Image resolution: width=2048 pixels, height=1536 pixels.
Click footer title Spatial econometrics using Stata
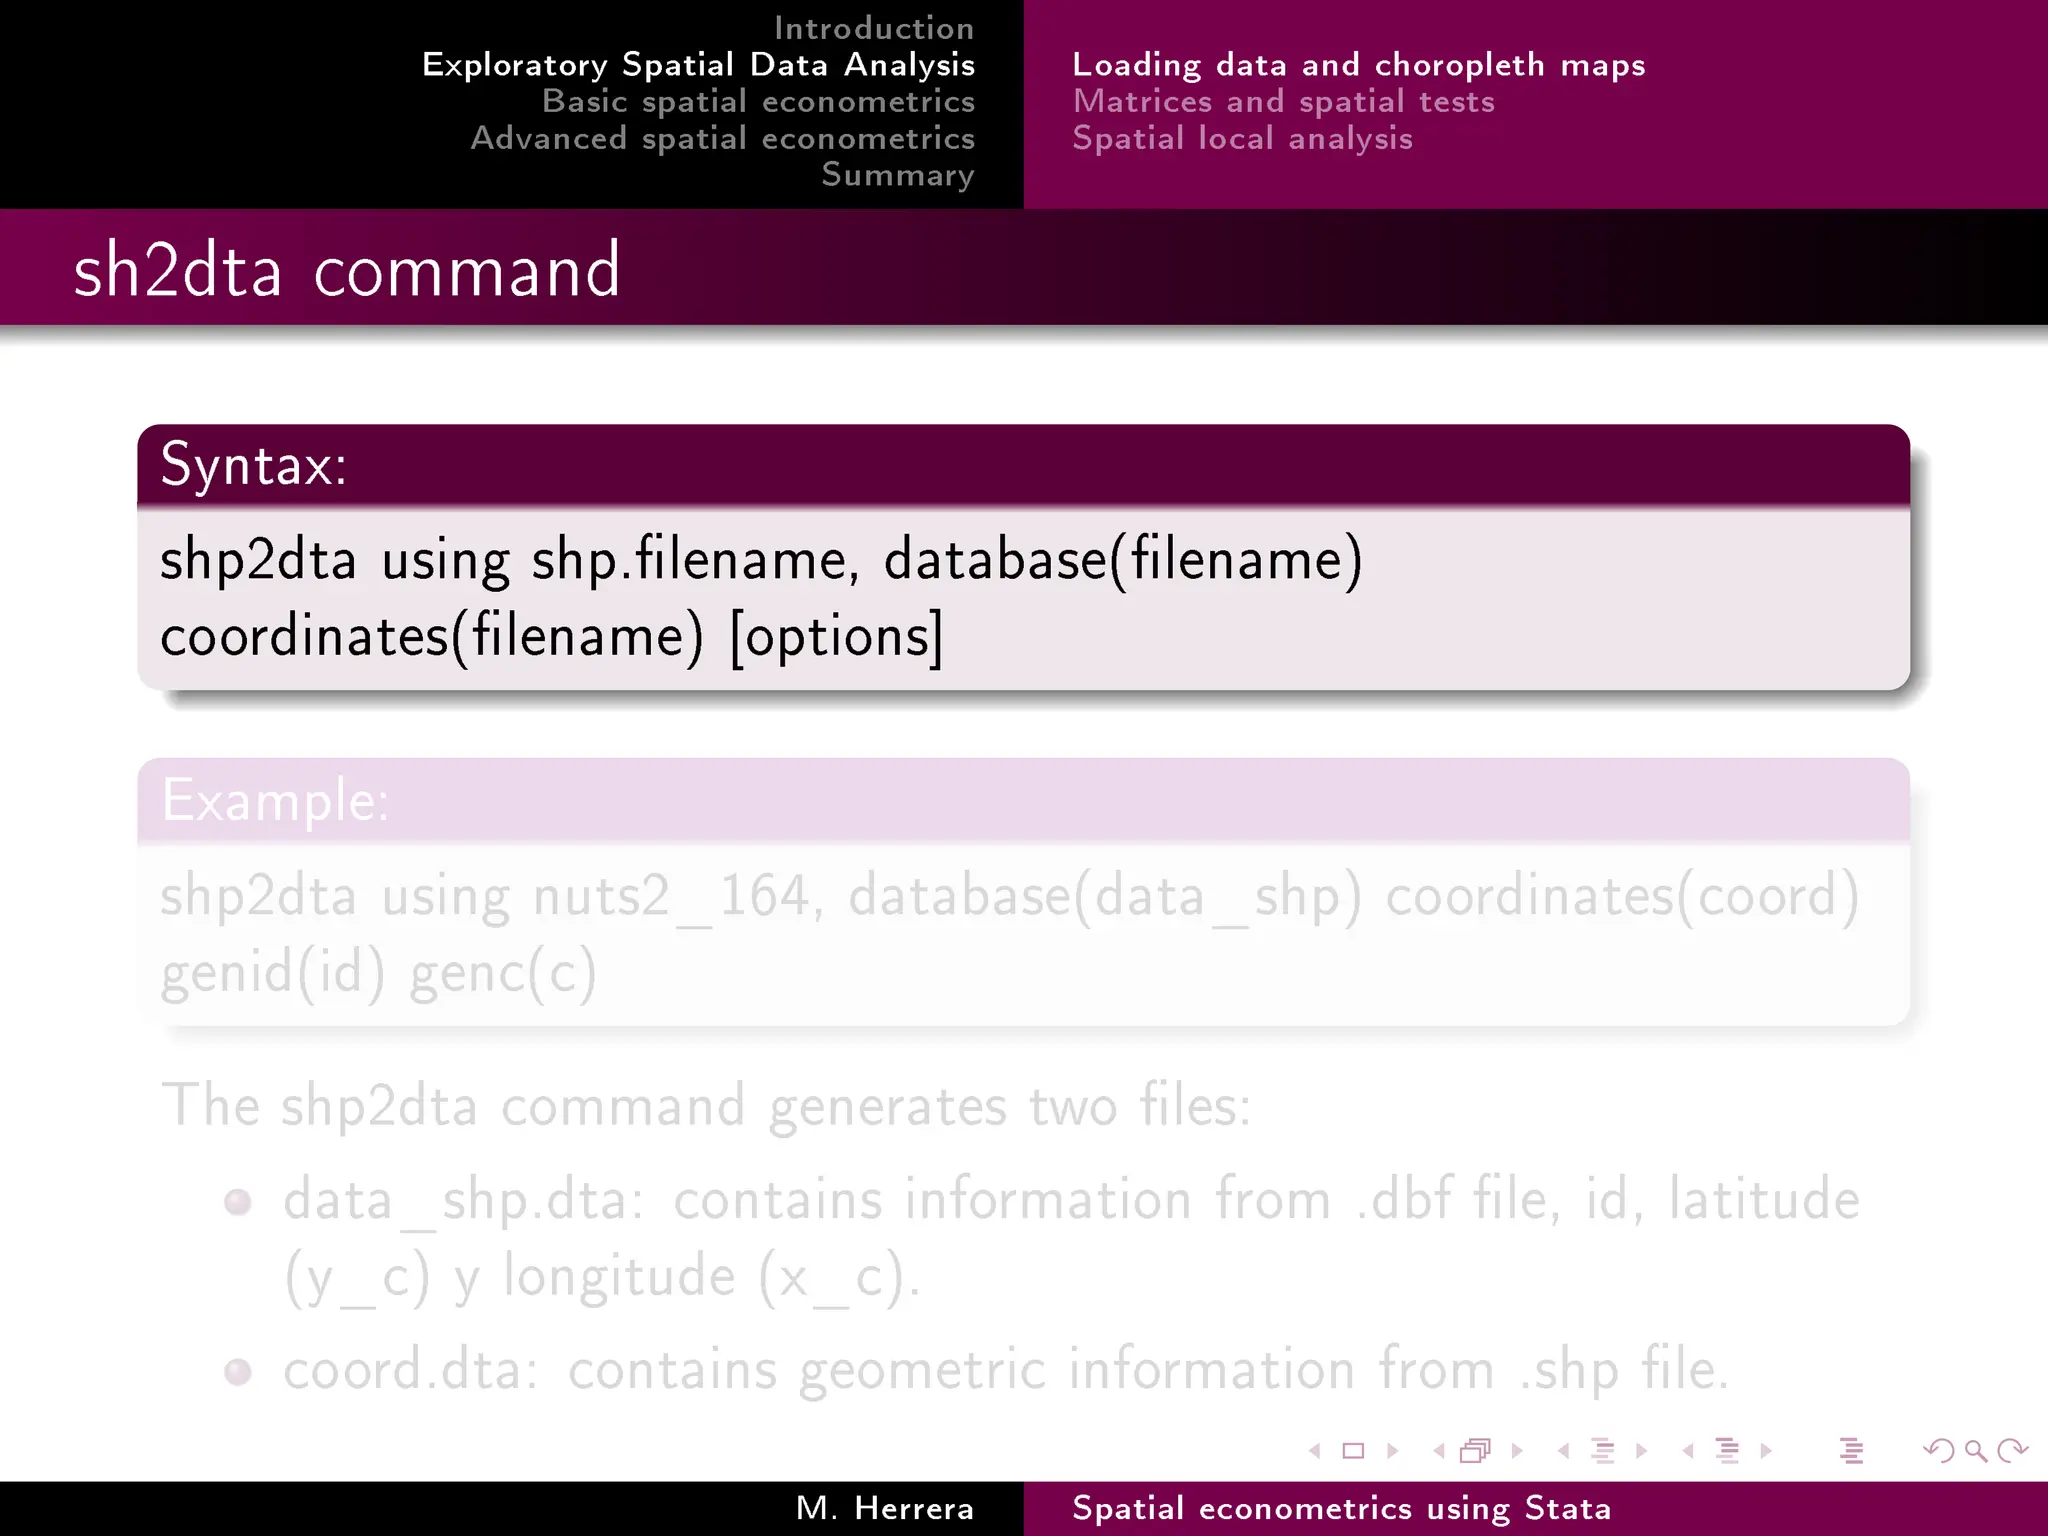(1342, 1508)
